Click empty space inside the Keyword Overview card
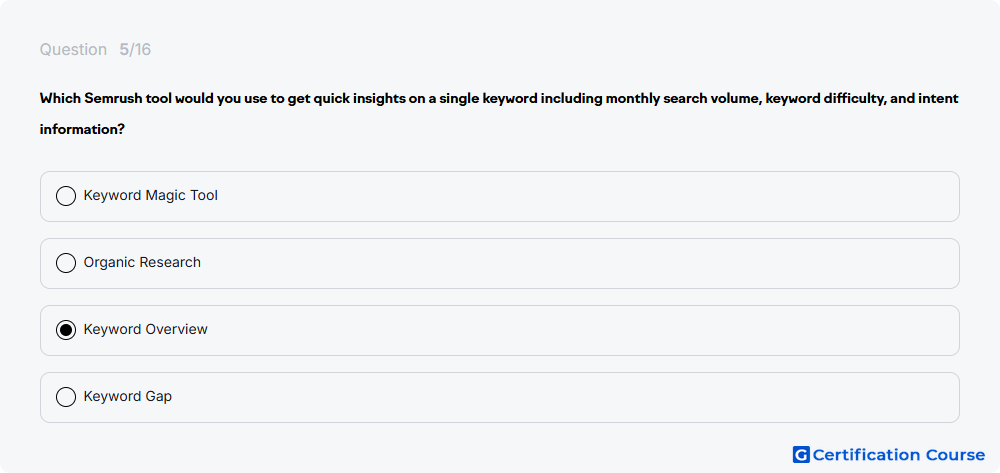1000x473 pixels. (x=574, y=330)
